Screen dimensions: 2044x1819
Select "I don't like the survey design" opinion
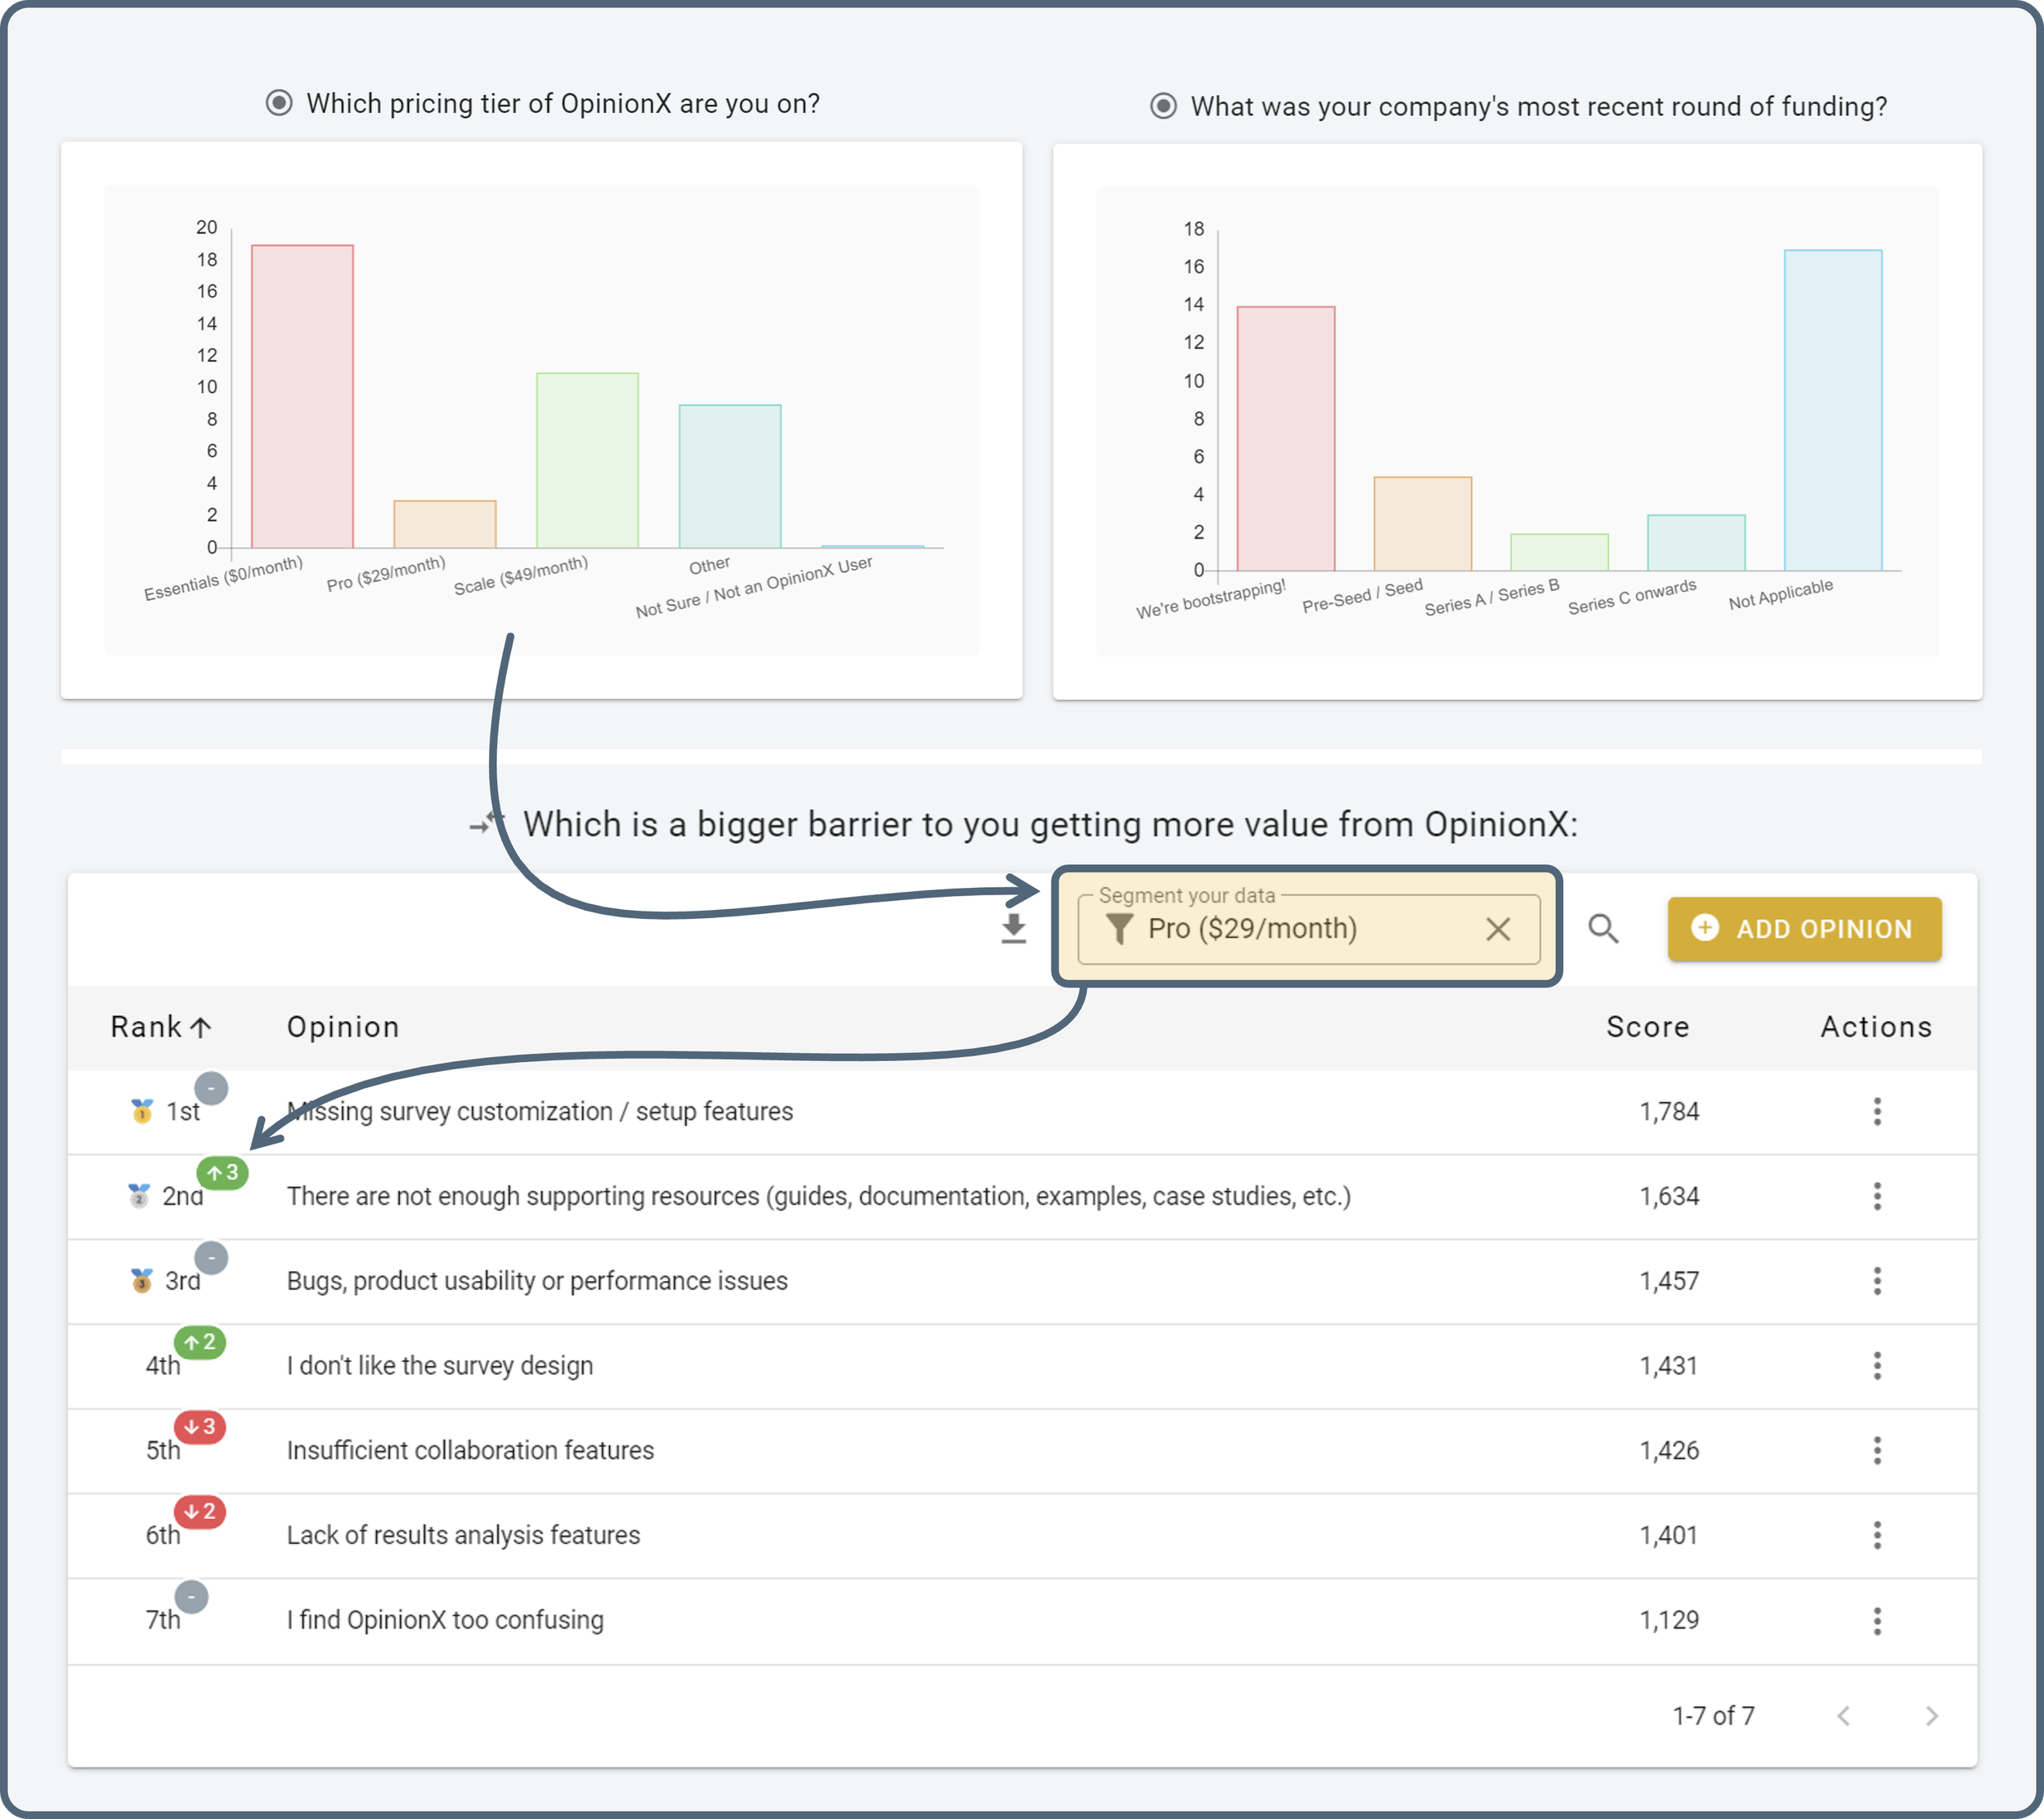coord(440,1366)
